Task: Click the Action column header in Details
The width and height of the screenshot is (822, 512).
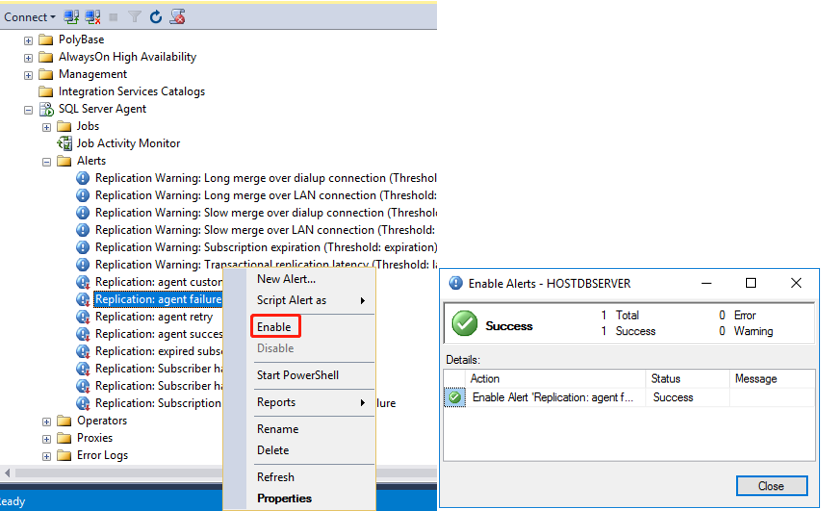Action: 485,379
